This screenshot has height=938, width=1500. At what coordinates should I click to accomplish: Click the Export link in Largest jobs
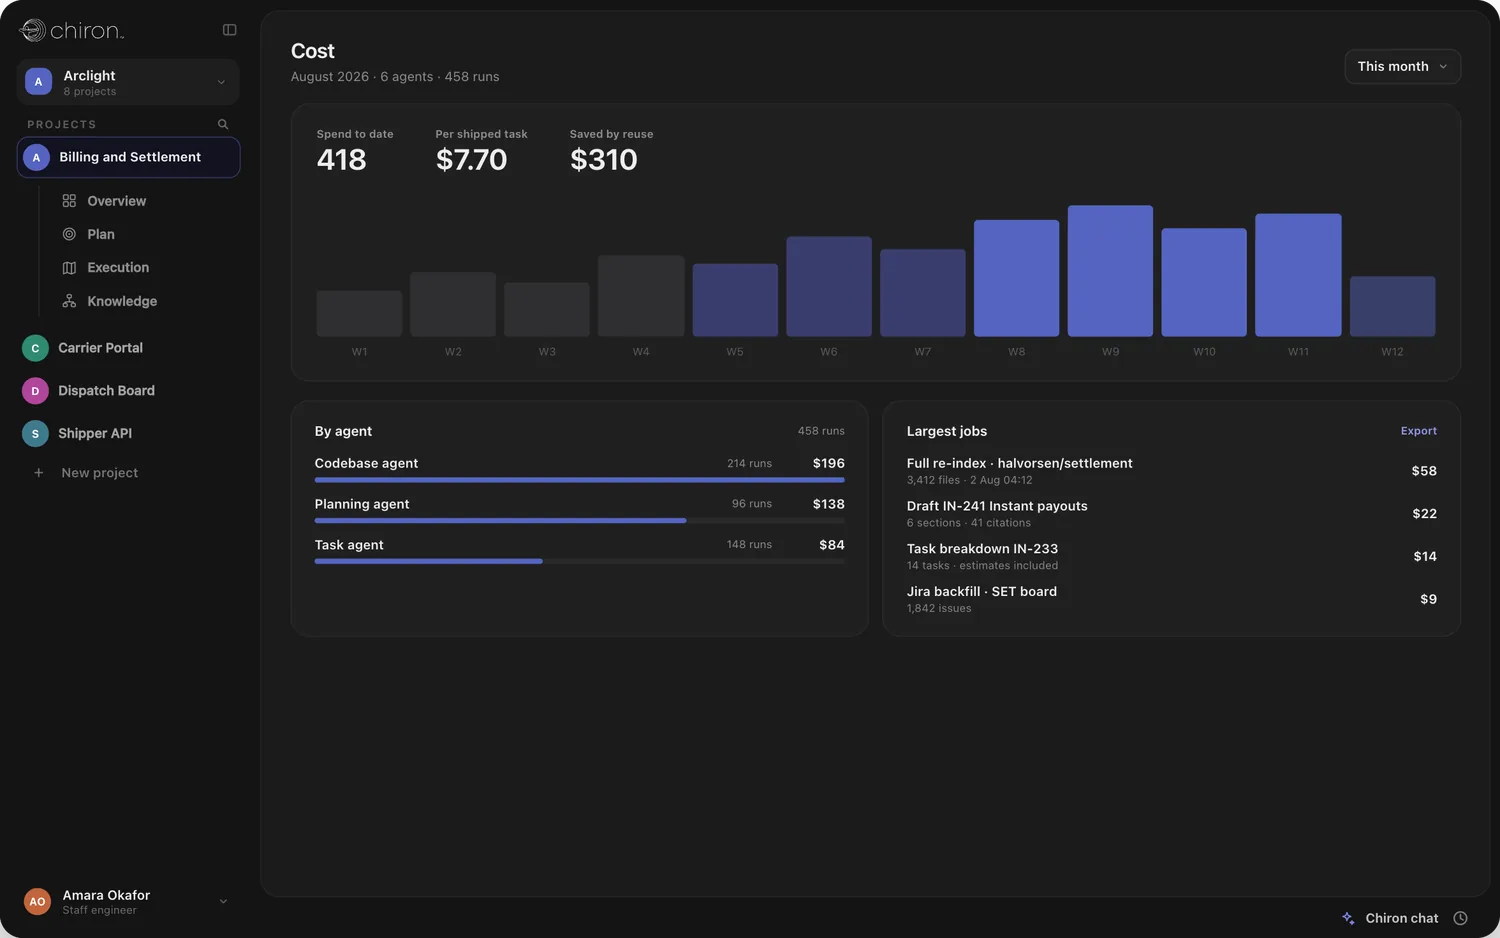point(1418,431)
